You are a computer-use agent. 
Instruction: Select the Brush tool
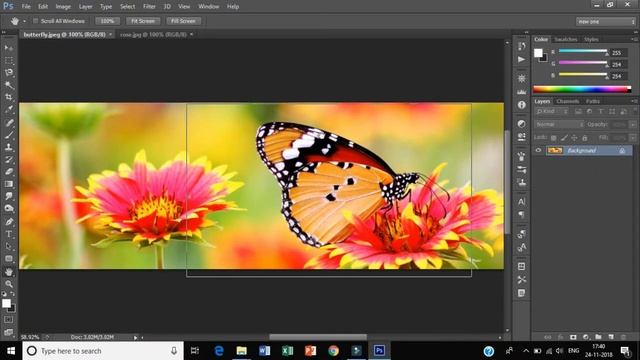click(x=9, y=135)
